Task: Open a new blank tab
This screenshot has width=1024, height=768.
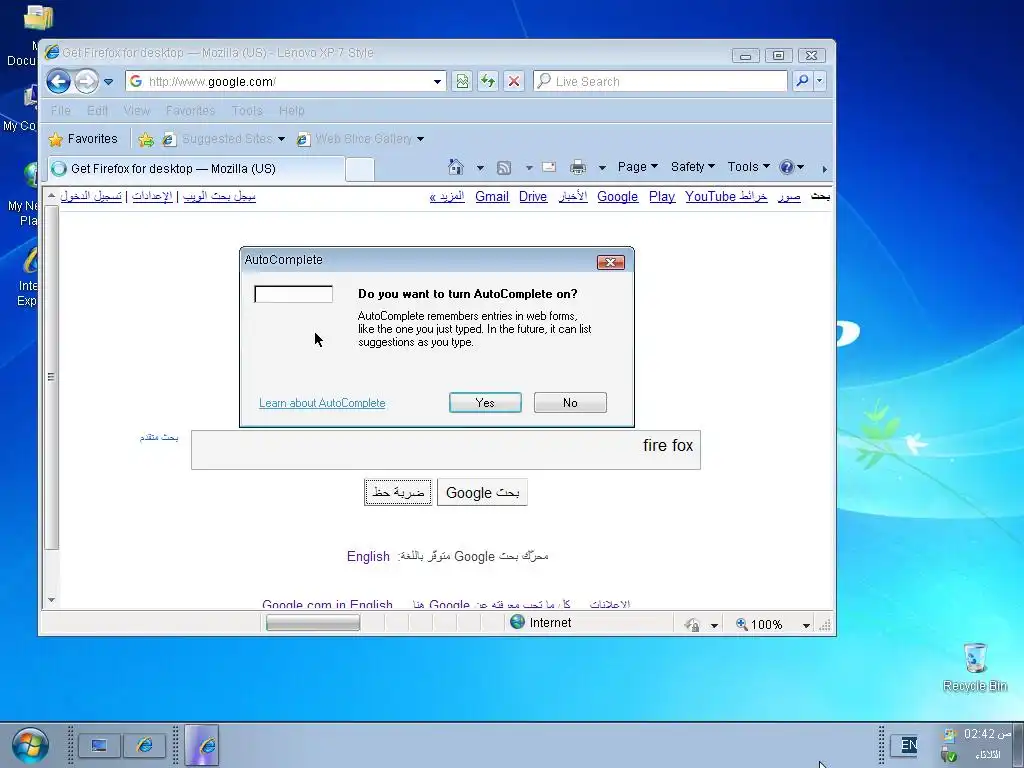Action: (x=359, y=169)
